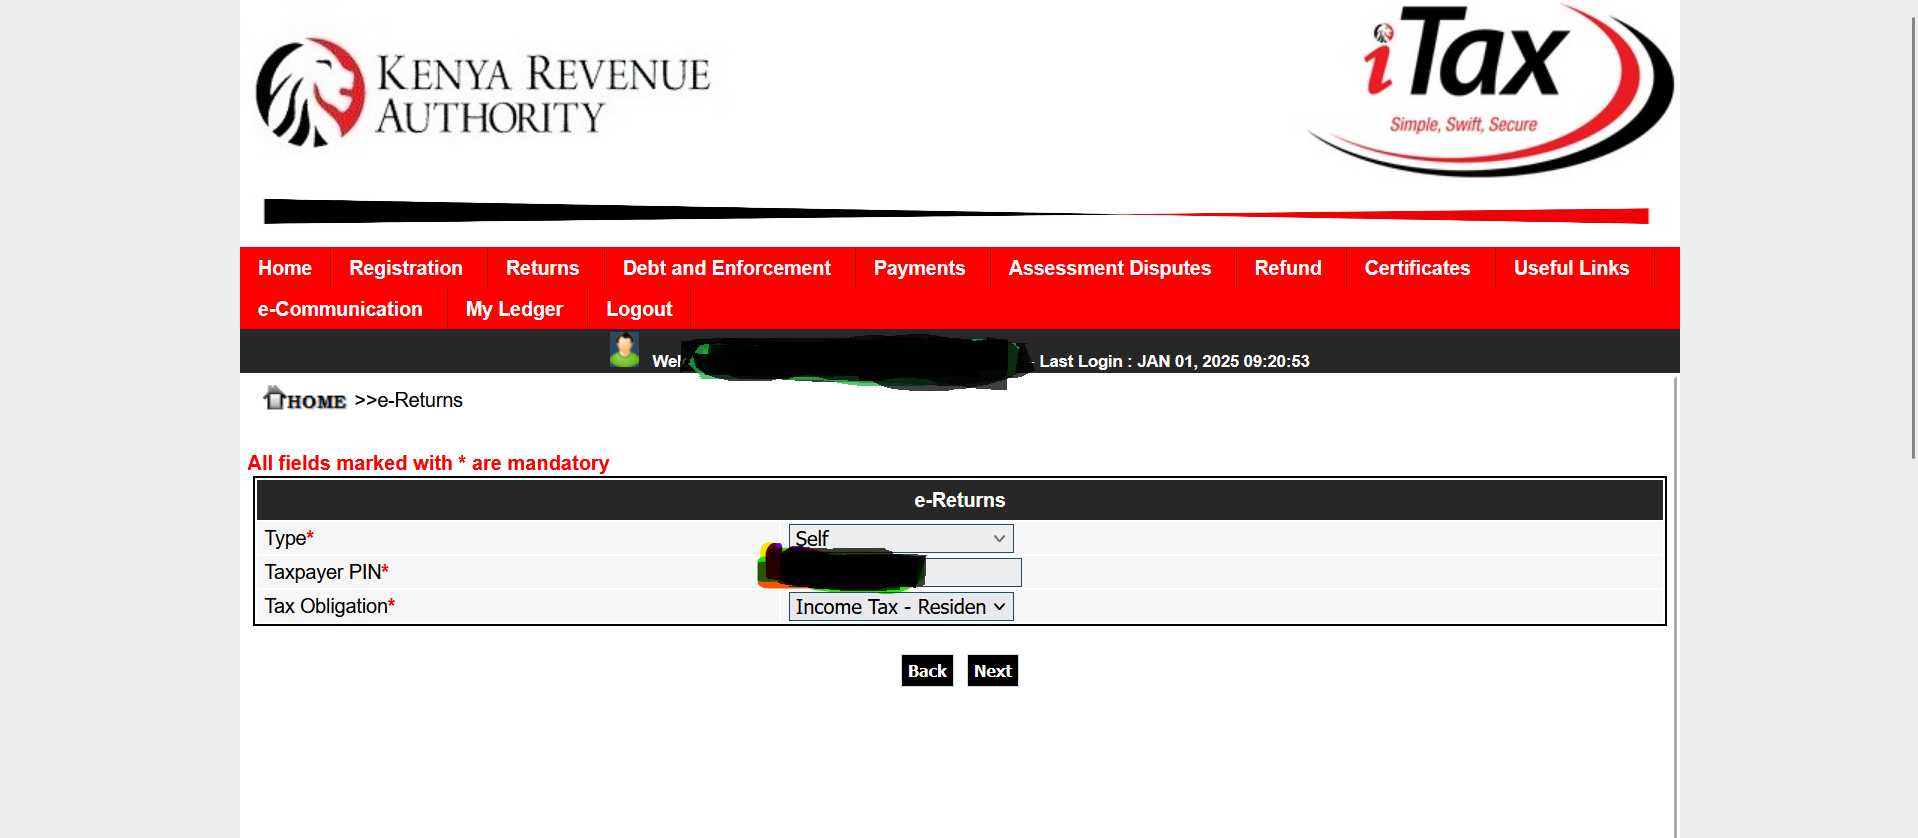
Task: Open the Payments menu
Action: point(920,268)
